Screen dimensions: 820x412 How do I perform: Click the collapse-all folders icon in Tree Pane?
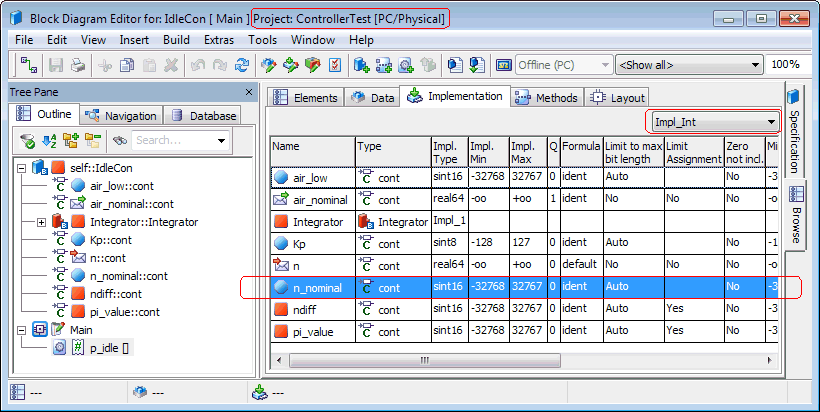tap(93, 140)
